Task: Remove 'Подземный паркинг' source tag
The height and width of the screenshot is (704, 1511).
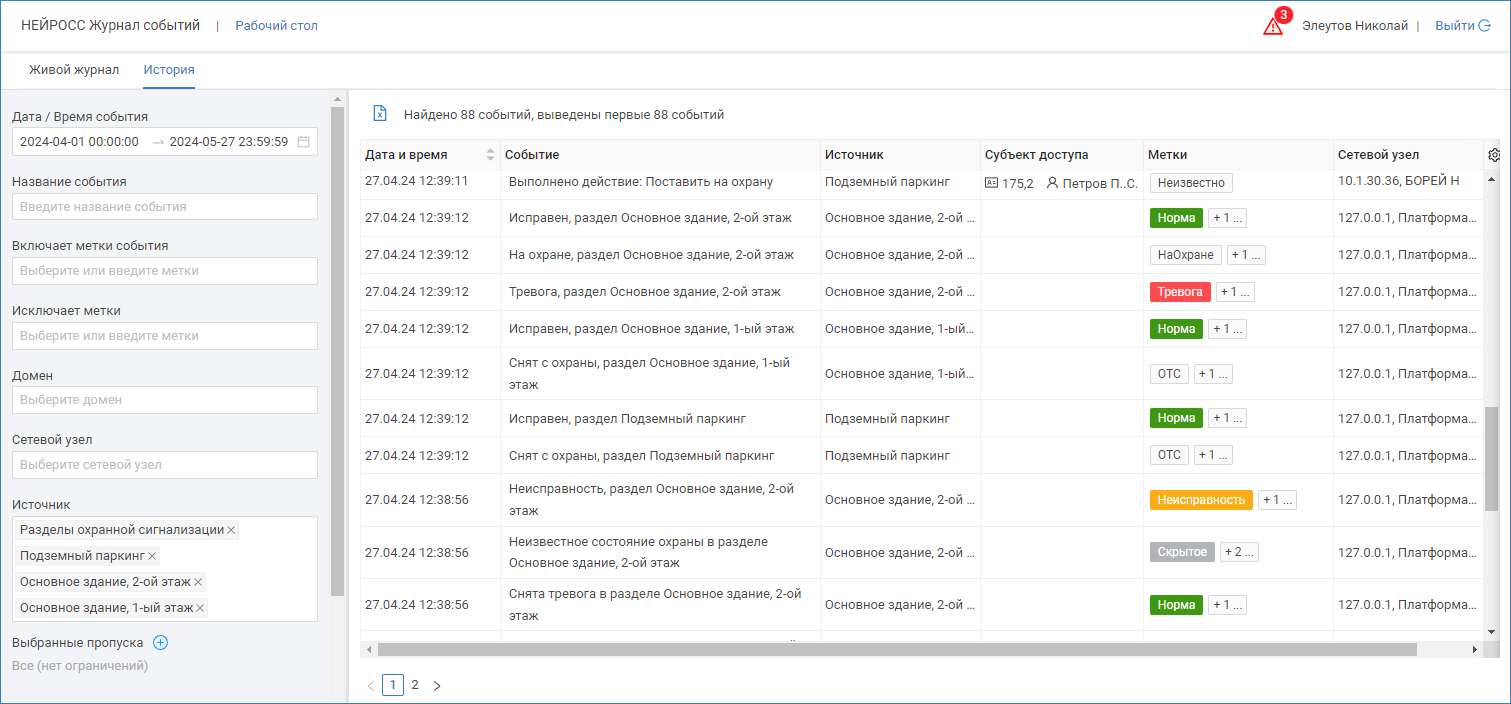Action: pyautogui.click(x=153, y=556)
